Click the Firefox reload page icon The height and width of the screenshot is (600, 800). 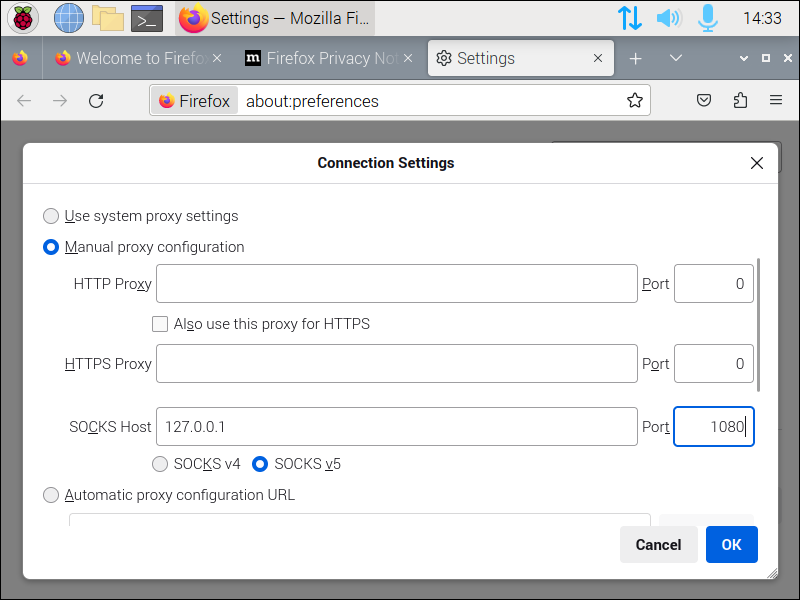coord(96,100)
